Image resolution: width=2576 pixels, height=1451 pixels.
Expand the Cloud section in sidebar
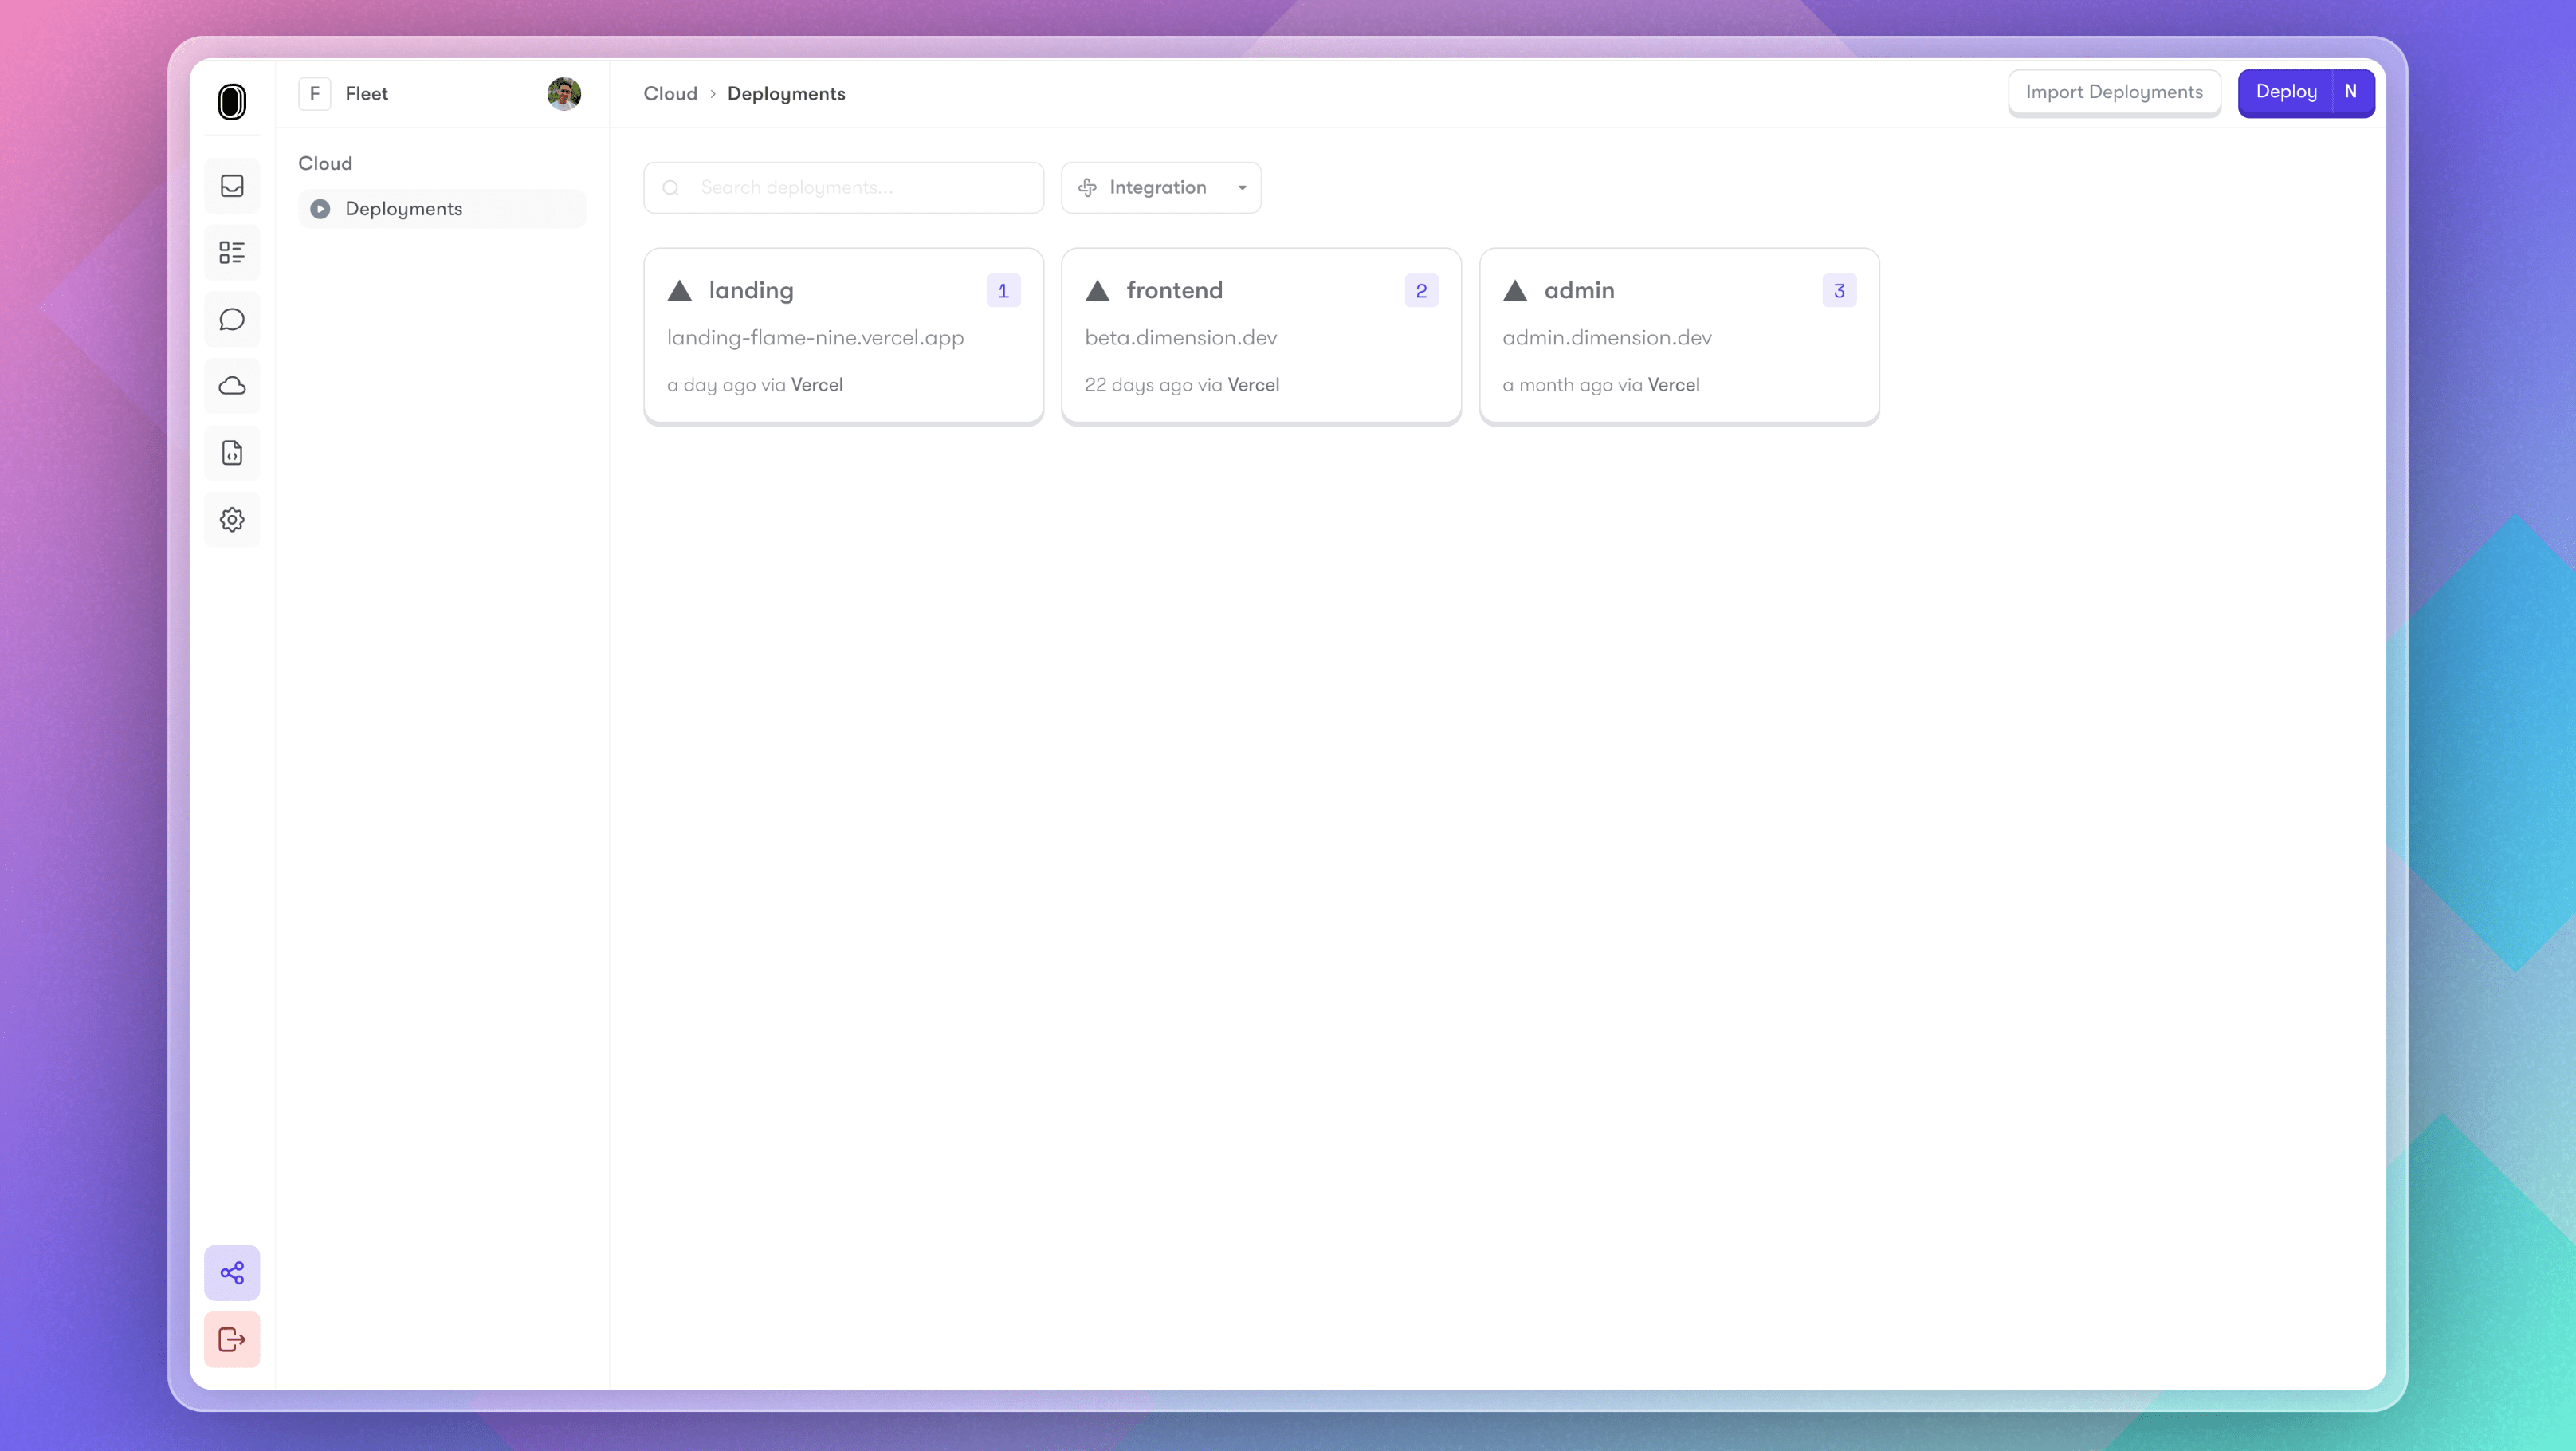coord(325,163)
